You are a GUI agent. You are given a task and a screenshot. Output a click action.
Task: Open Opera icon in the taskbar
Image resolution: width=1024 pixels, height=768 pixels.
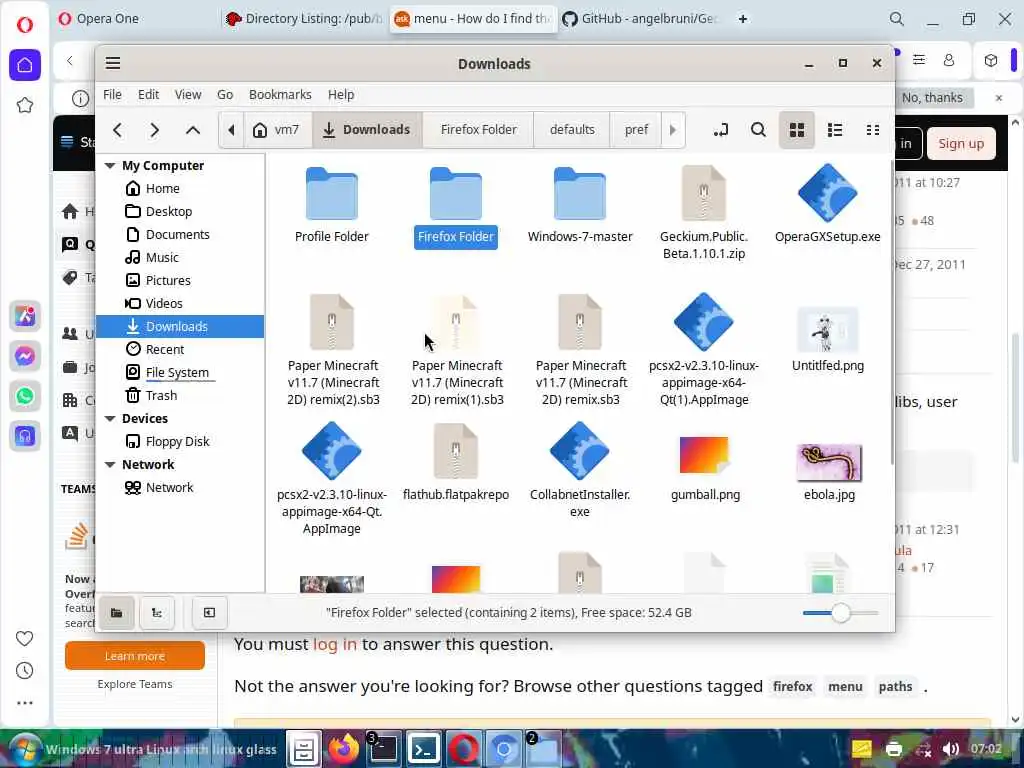click(463, 749)
